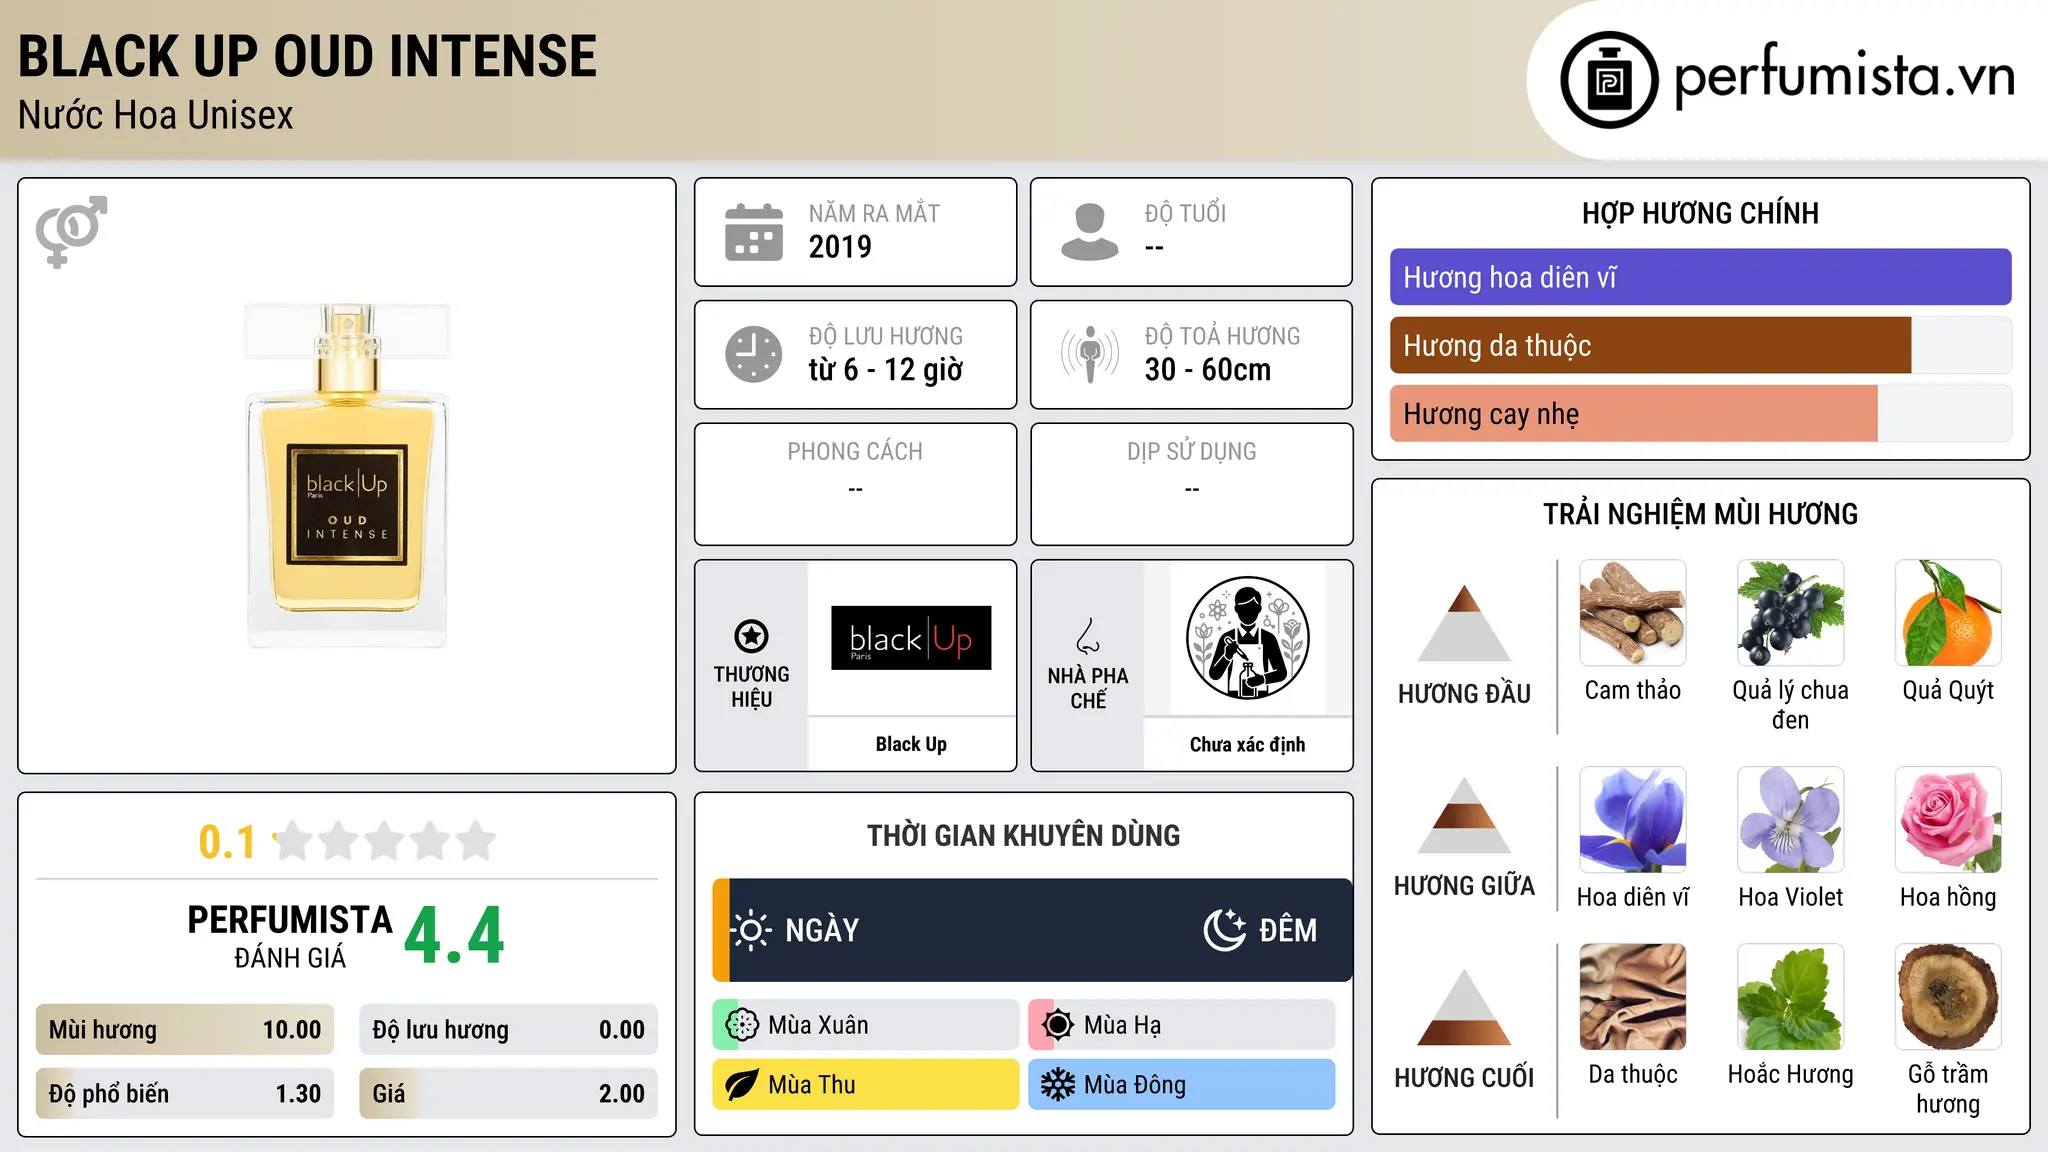Click the perfumer silhouette illustration
Image resolution: width=2048 pixels, height=1152 pixels.
tap(1247, 638)
